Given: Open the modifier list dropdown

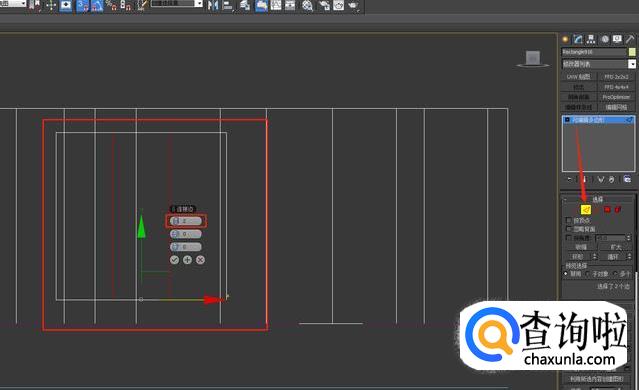Looking at the screenshot, I should tap(598, 64).
